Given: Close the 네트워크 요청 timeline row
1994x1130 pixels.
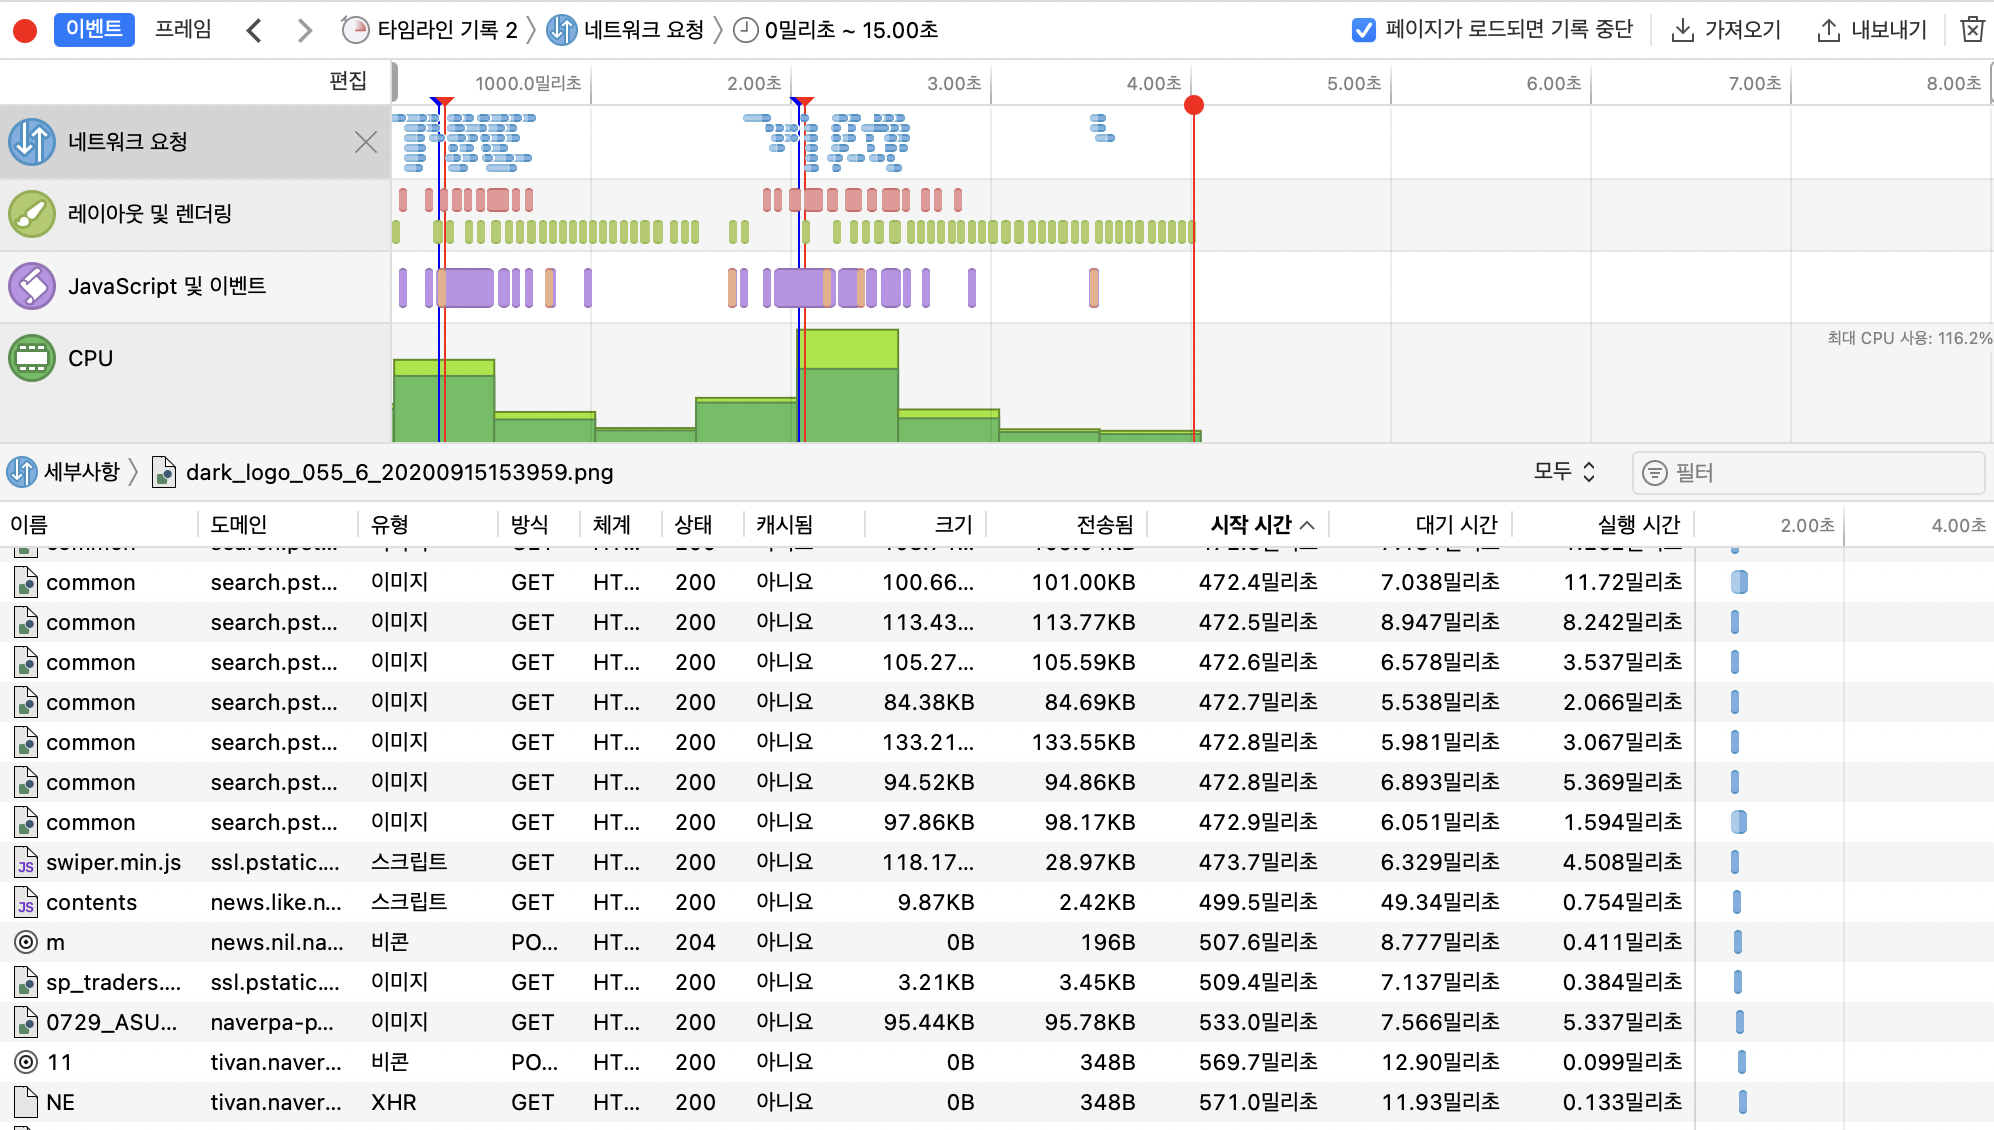Looking at the screenshot, I should (365, 142).
